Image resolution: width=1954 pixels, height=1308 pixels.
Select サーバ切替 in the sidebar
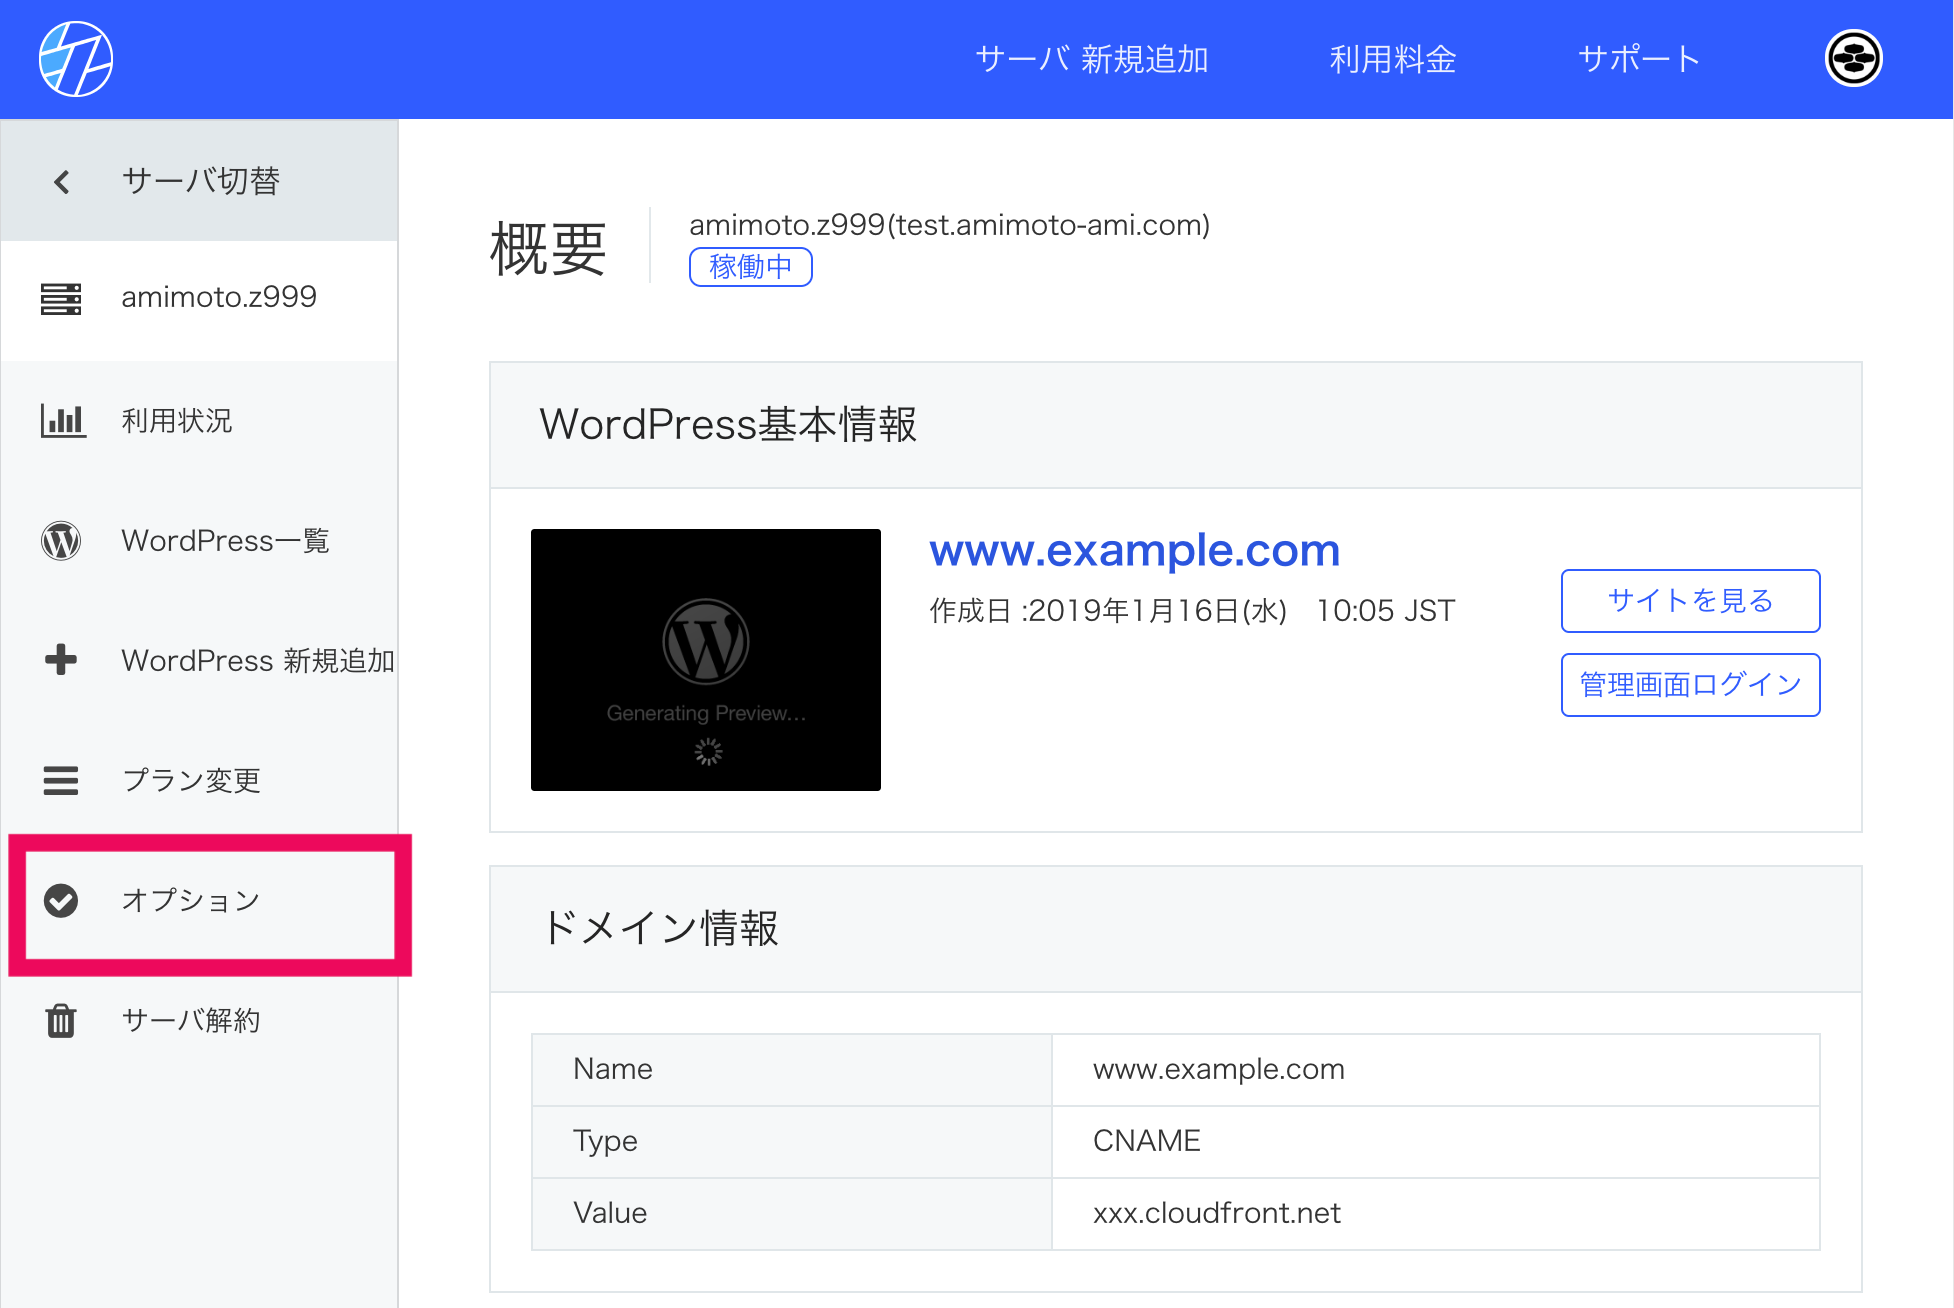click(200, 181)
